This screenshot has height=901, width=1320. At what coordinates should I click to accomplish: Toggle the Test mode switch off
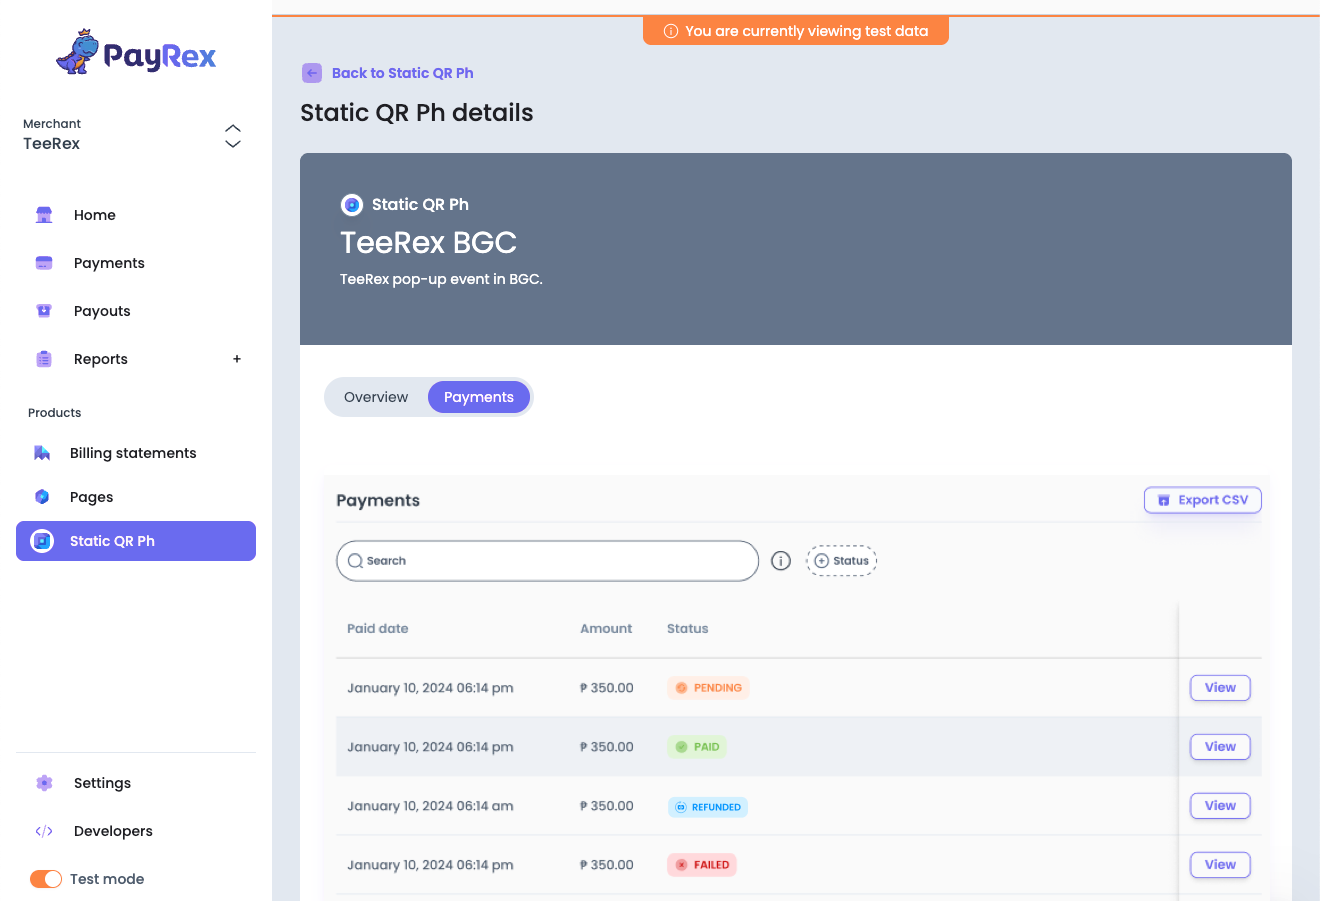pyautogui.click(x=46, y=879)
